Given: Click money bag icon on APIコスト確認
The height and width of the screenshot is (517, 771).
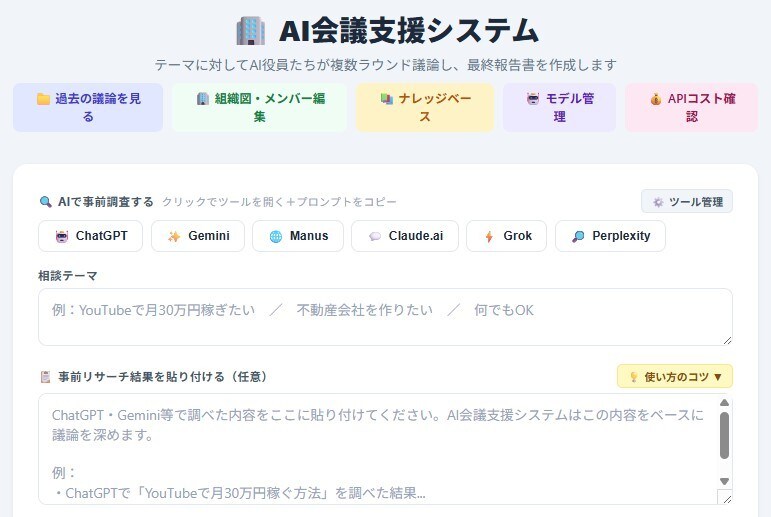Looking at the screenshot, I should [655, 99].
